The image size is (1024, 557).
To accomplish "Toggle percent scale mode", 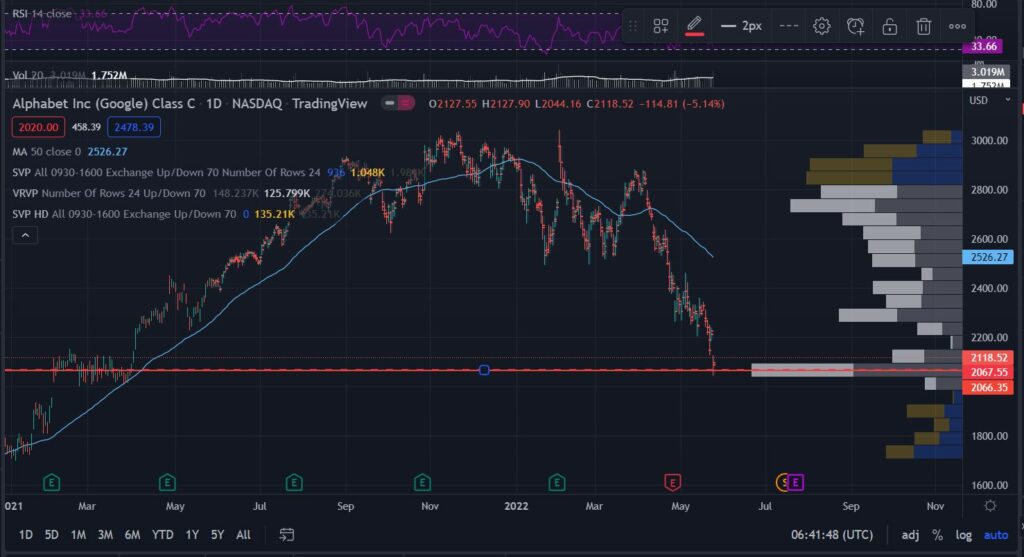I will (937, 535).
